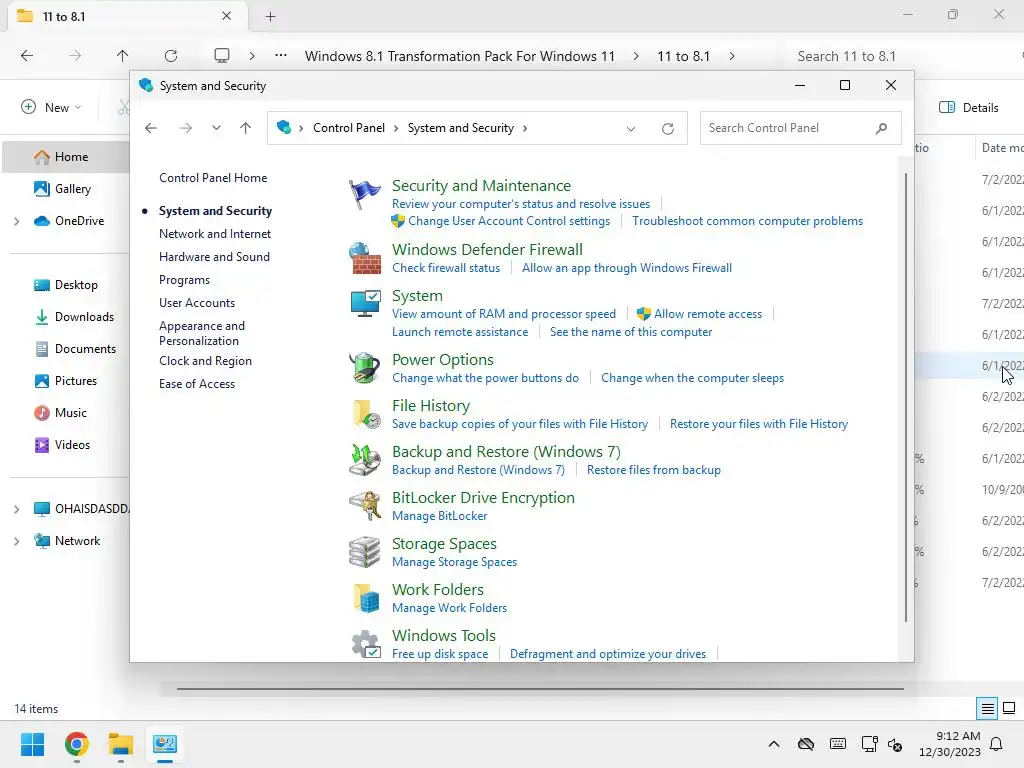Expand the Network tree node
1024x768 pixels.
[x=16, y=541]
